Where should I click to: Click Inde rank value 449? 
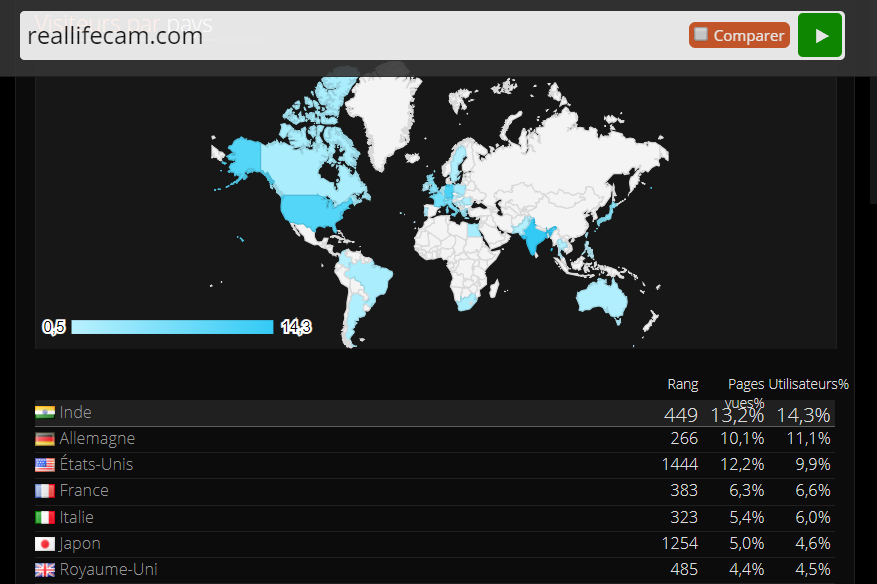(x=681, y=415)
